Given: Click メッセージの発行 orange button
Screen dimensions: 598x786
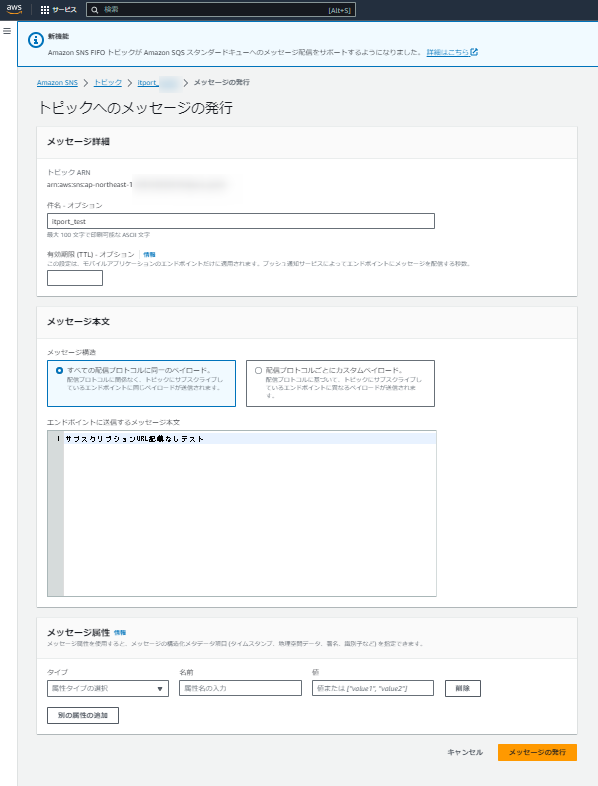Looking at the screenshot, I should [537, 752].
